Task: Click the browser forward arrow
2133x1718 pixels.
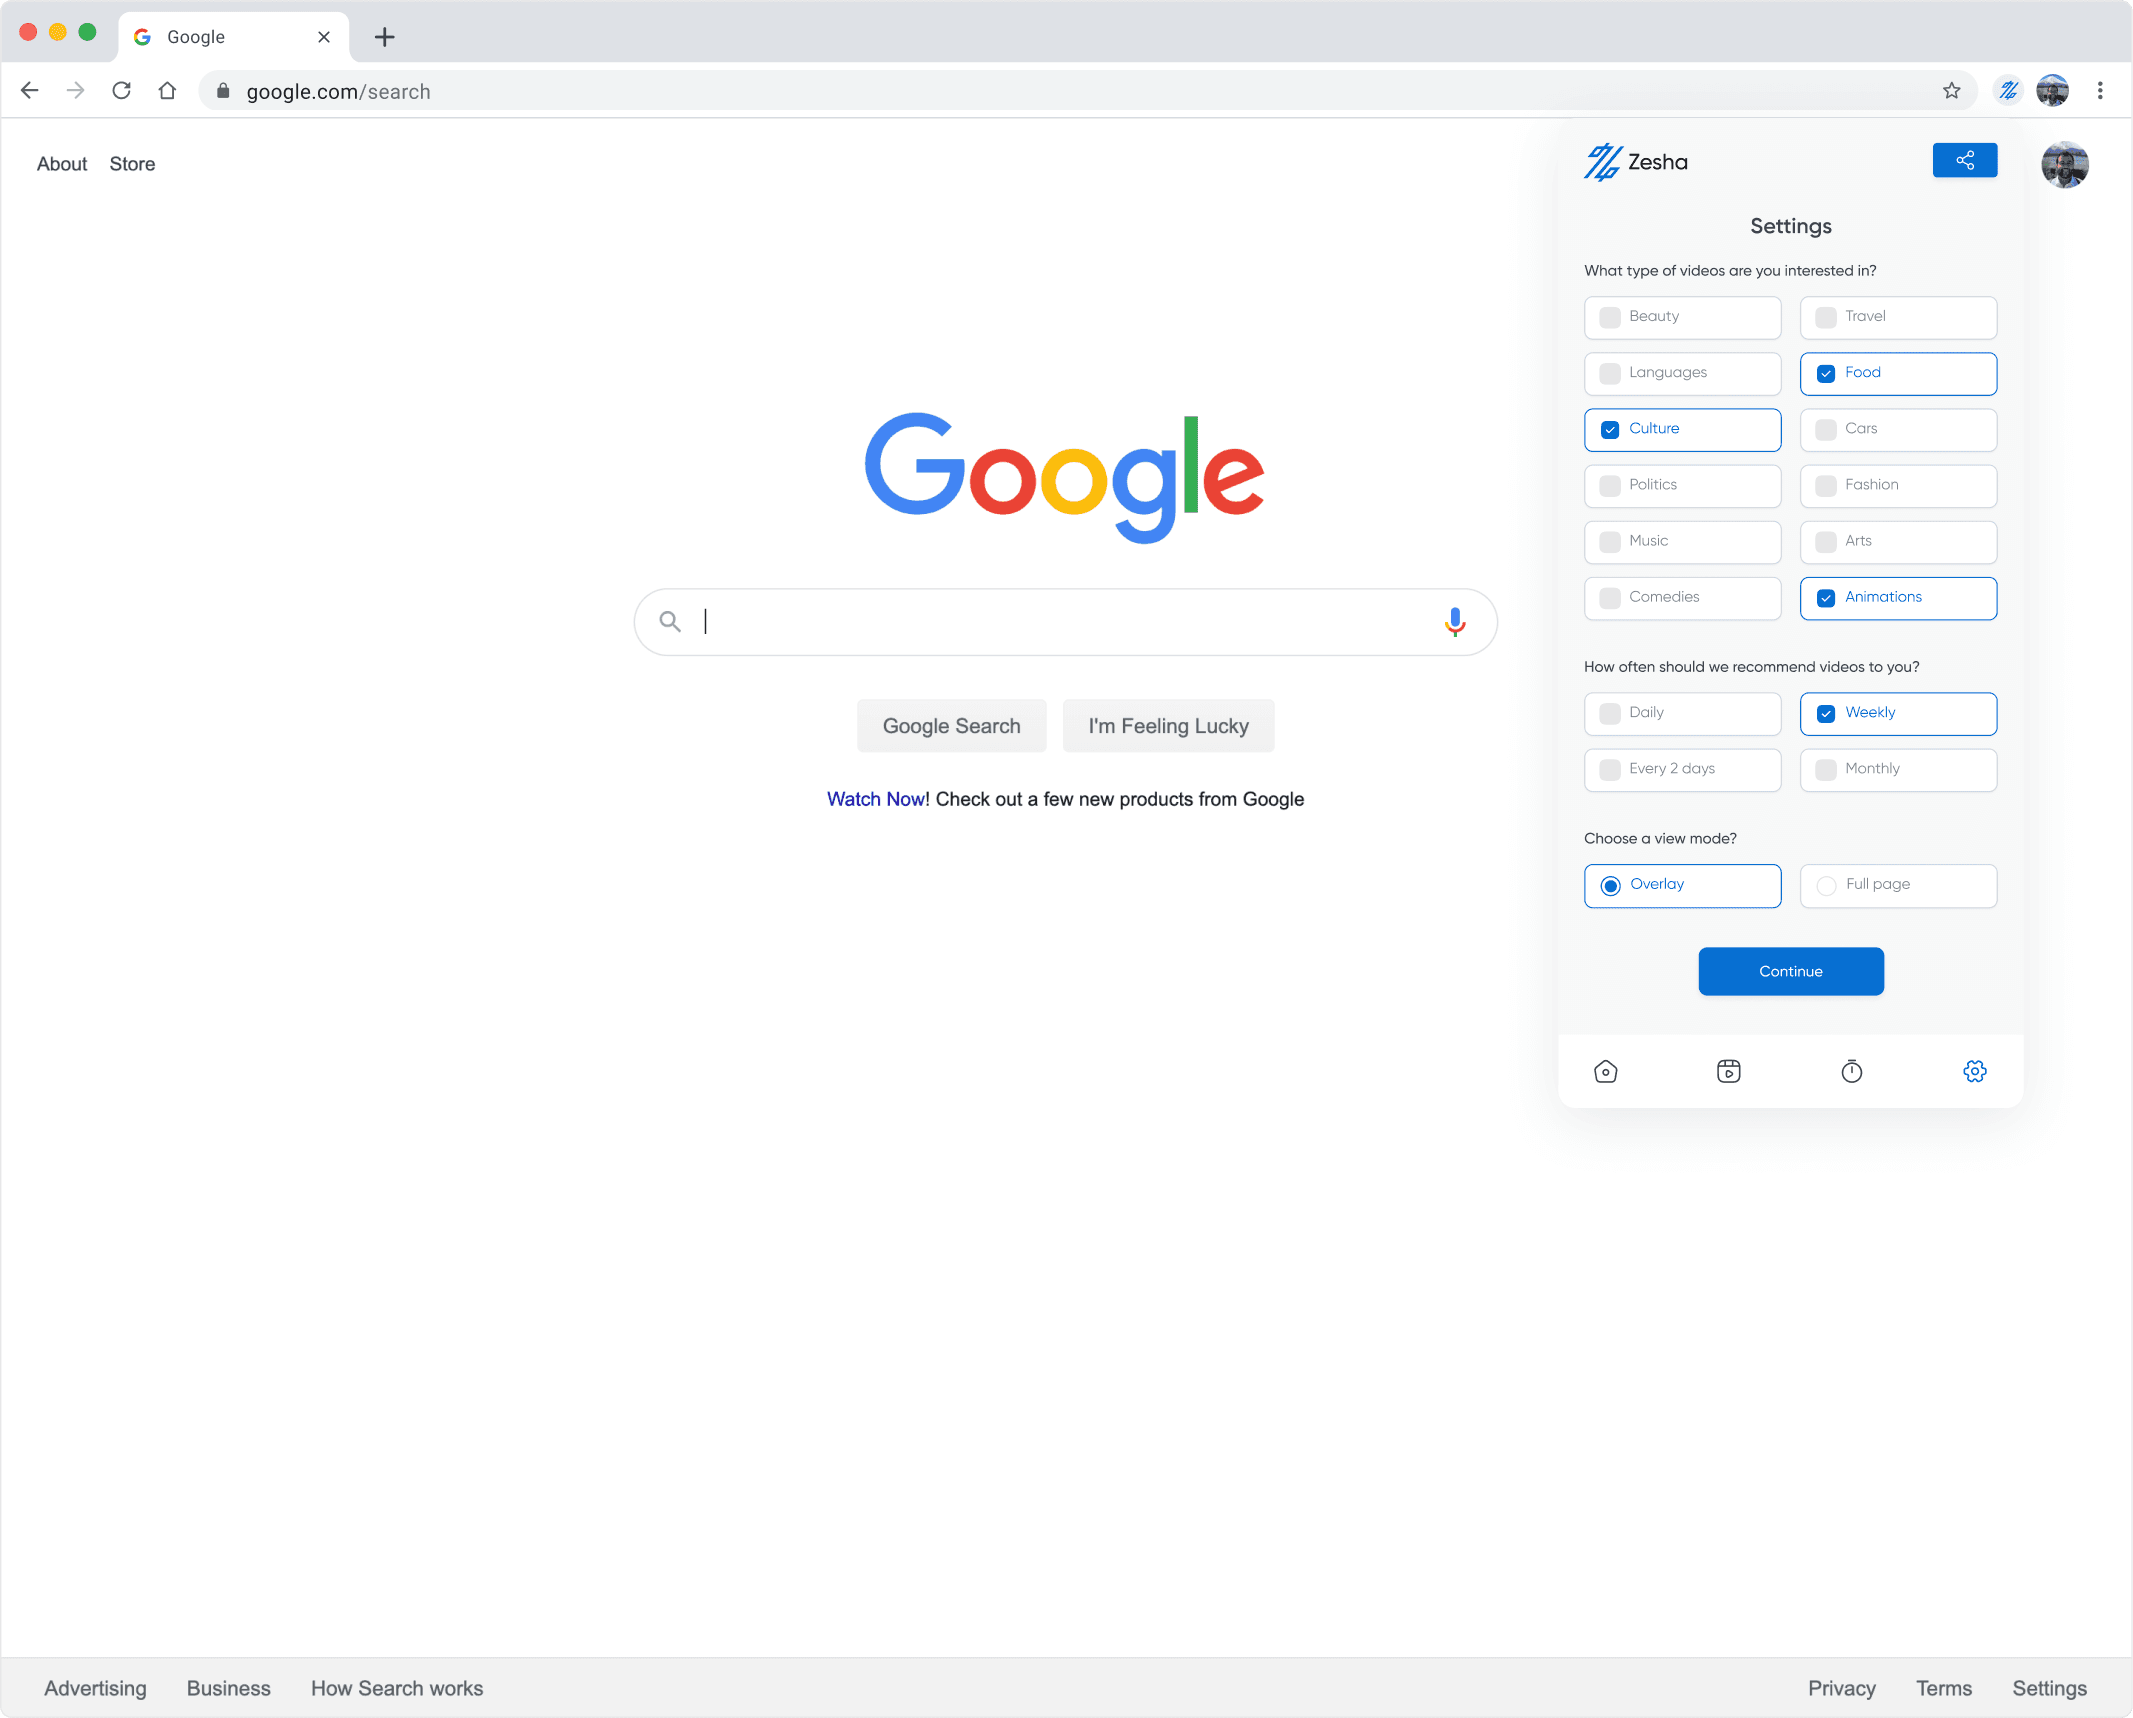Action: pos(75,91)
